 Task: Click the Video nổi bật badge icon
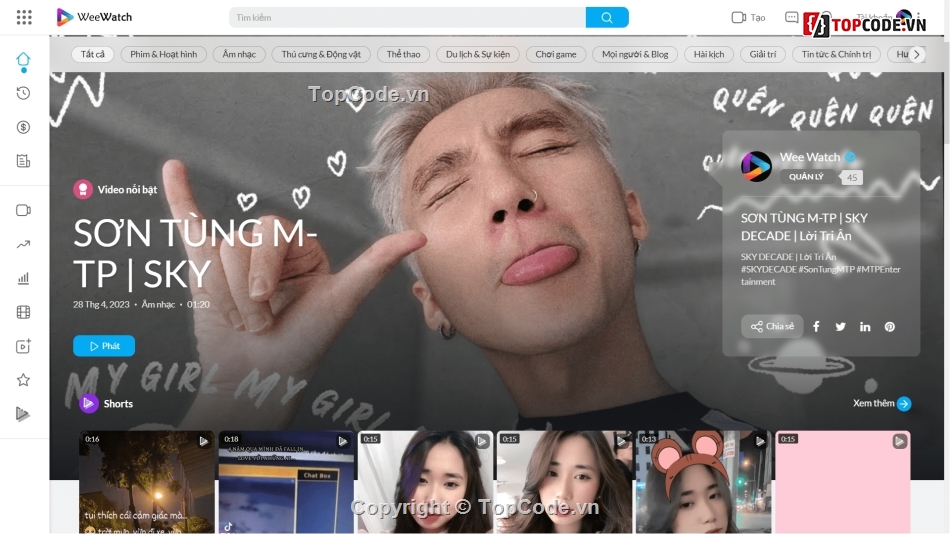(83, 189)
